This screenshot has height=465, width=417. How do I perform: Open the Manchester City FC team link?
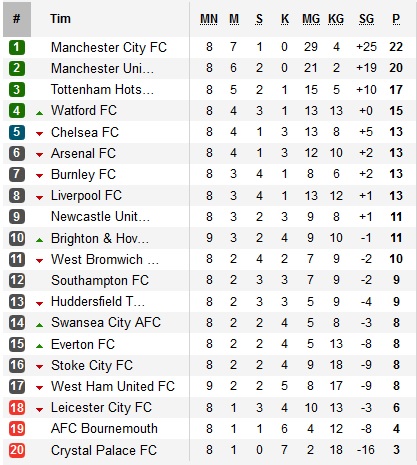pyautogui.click(x=109, y=47)
